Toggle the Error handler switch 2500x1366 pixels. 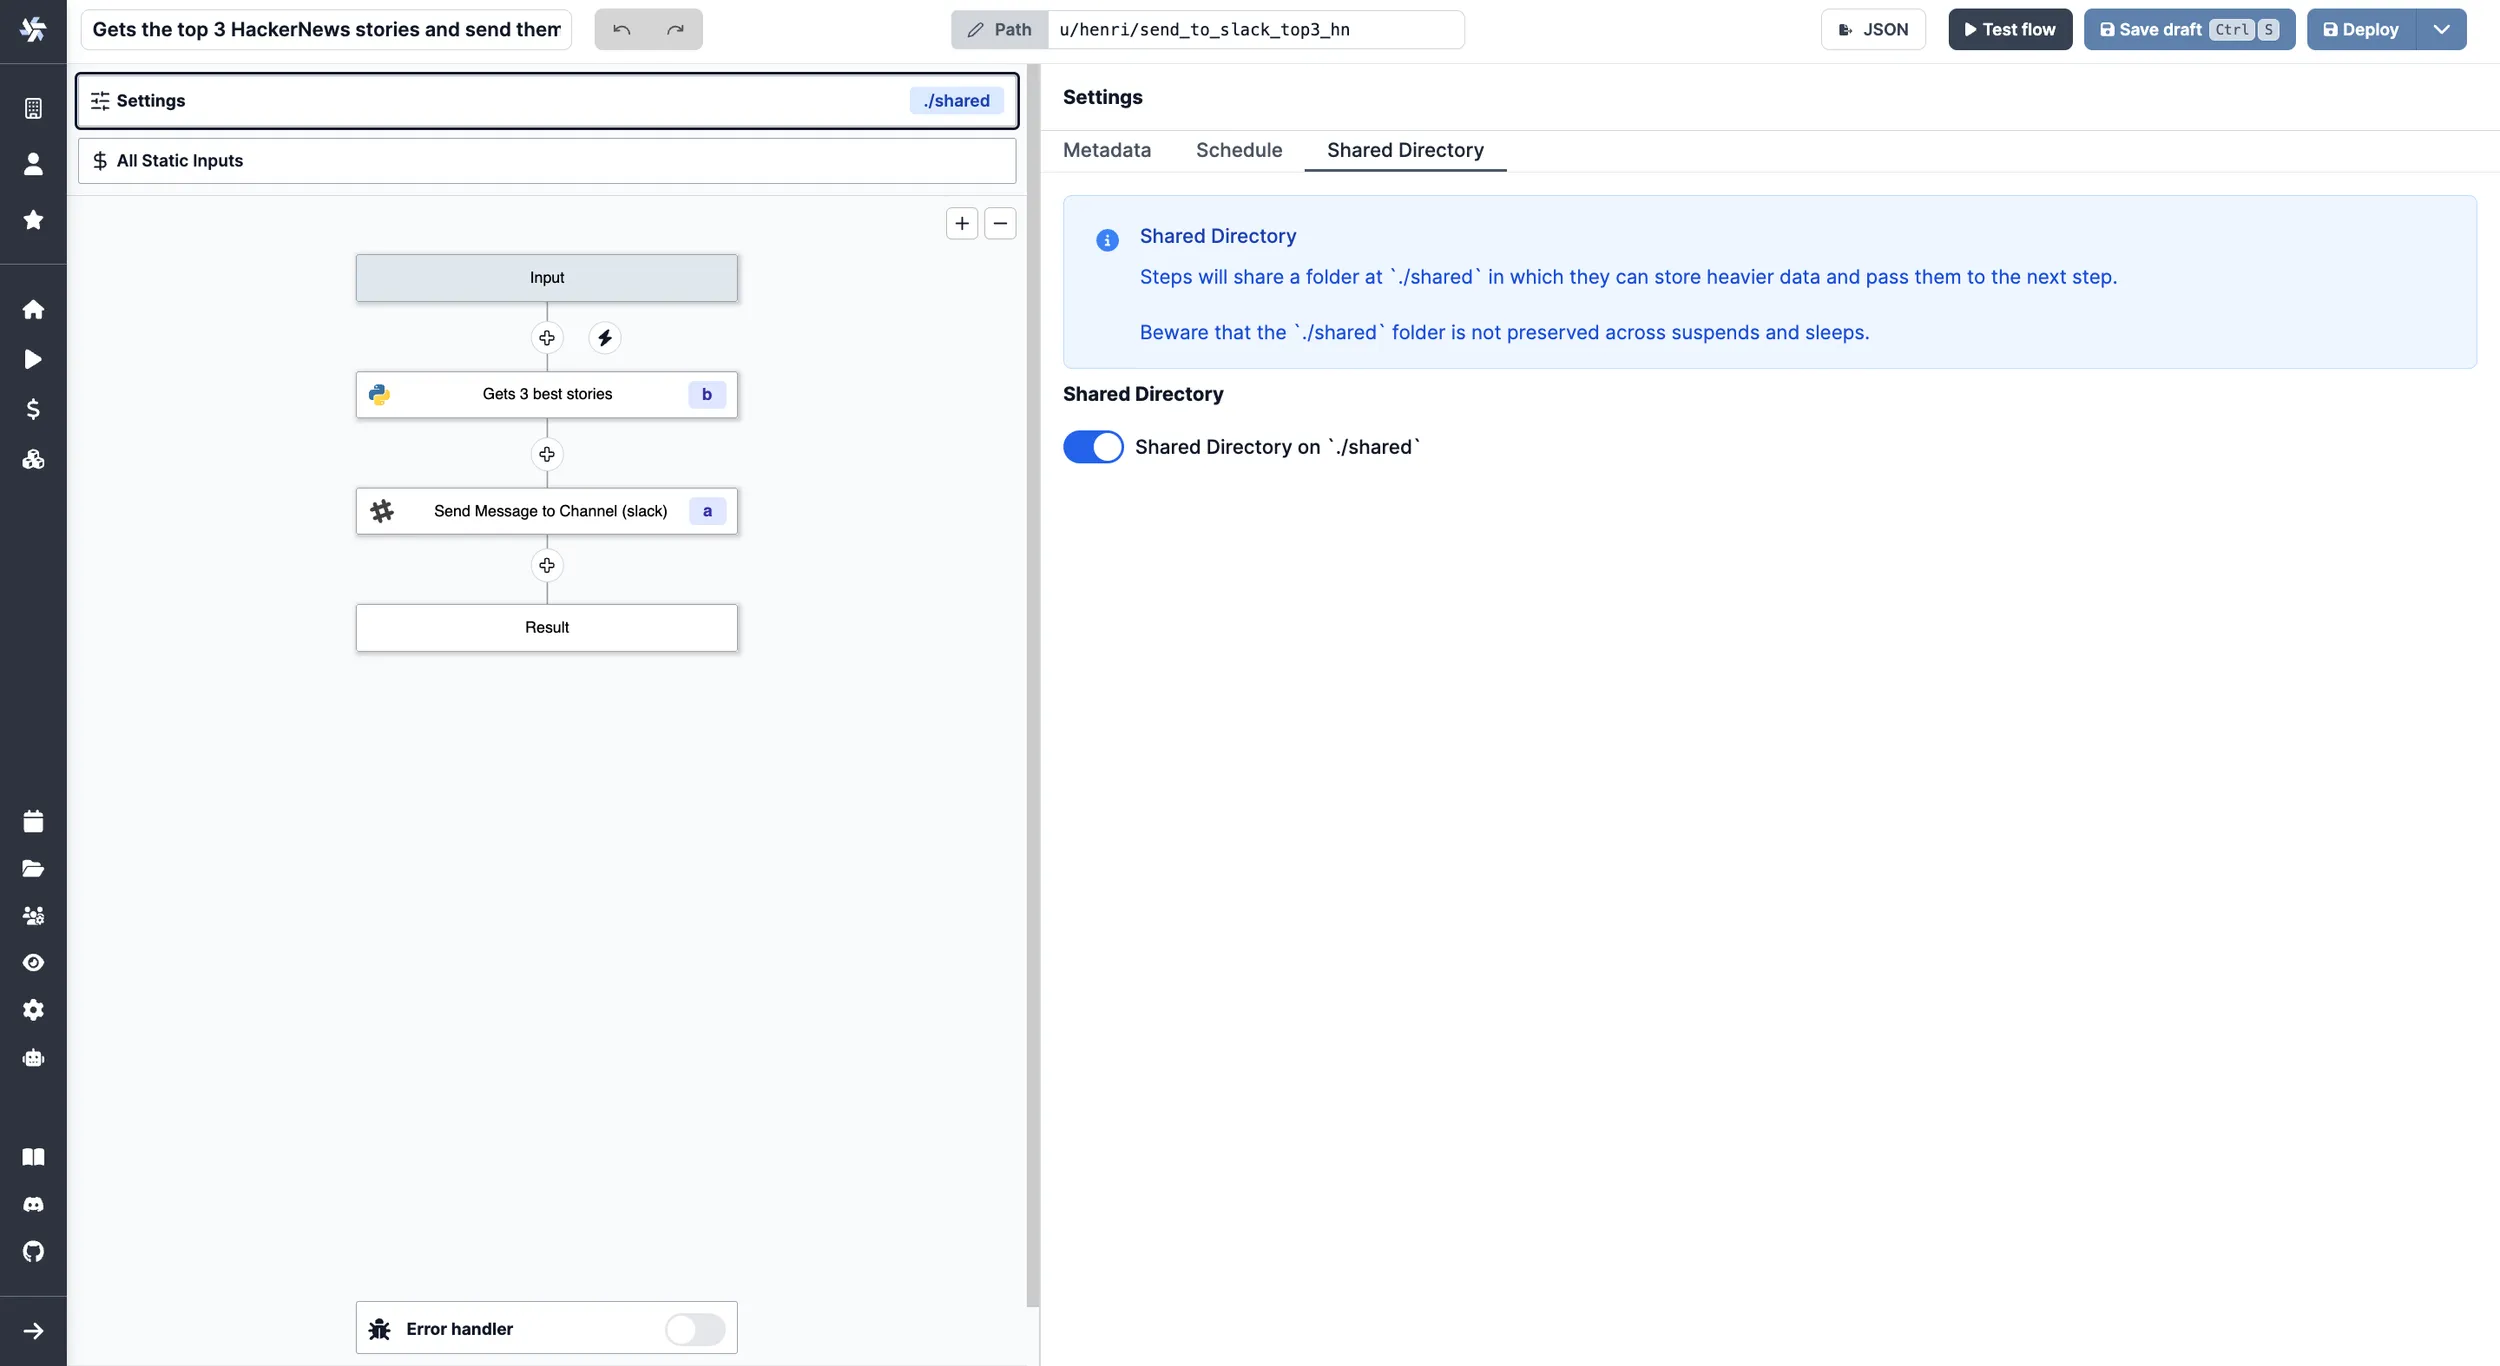click(694, 1329)
